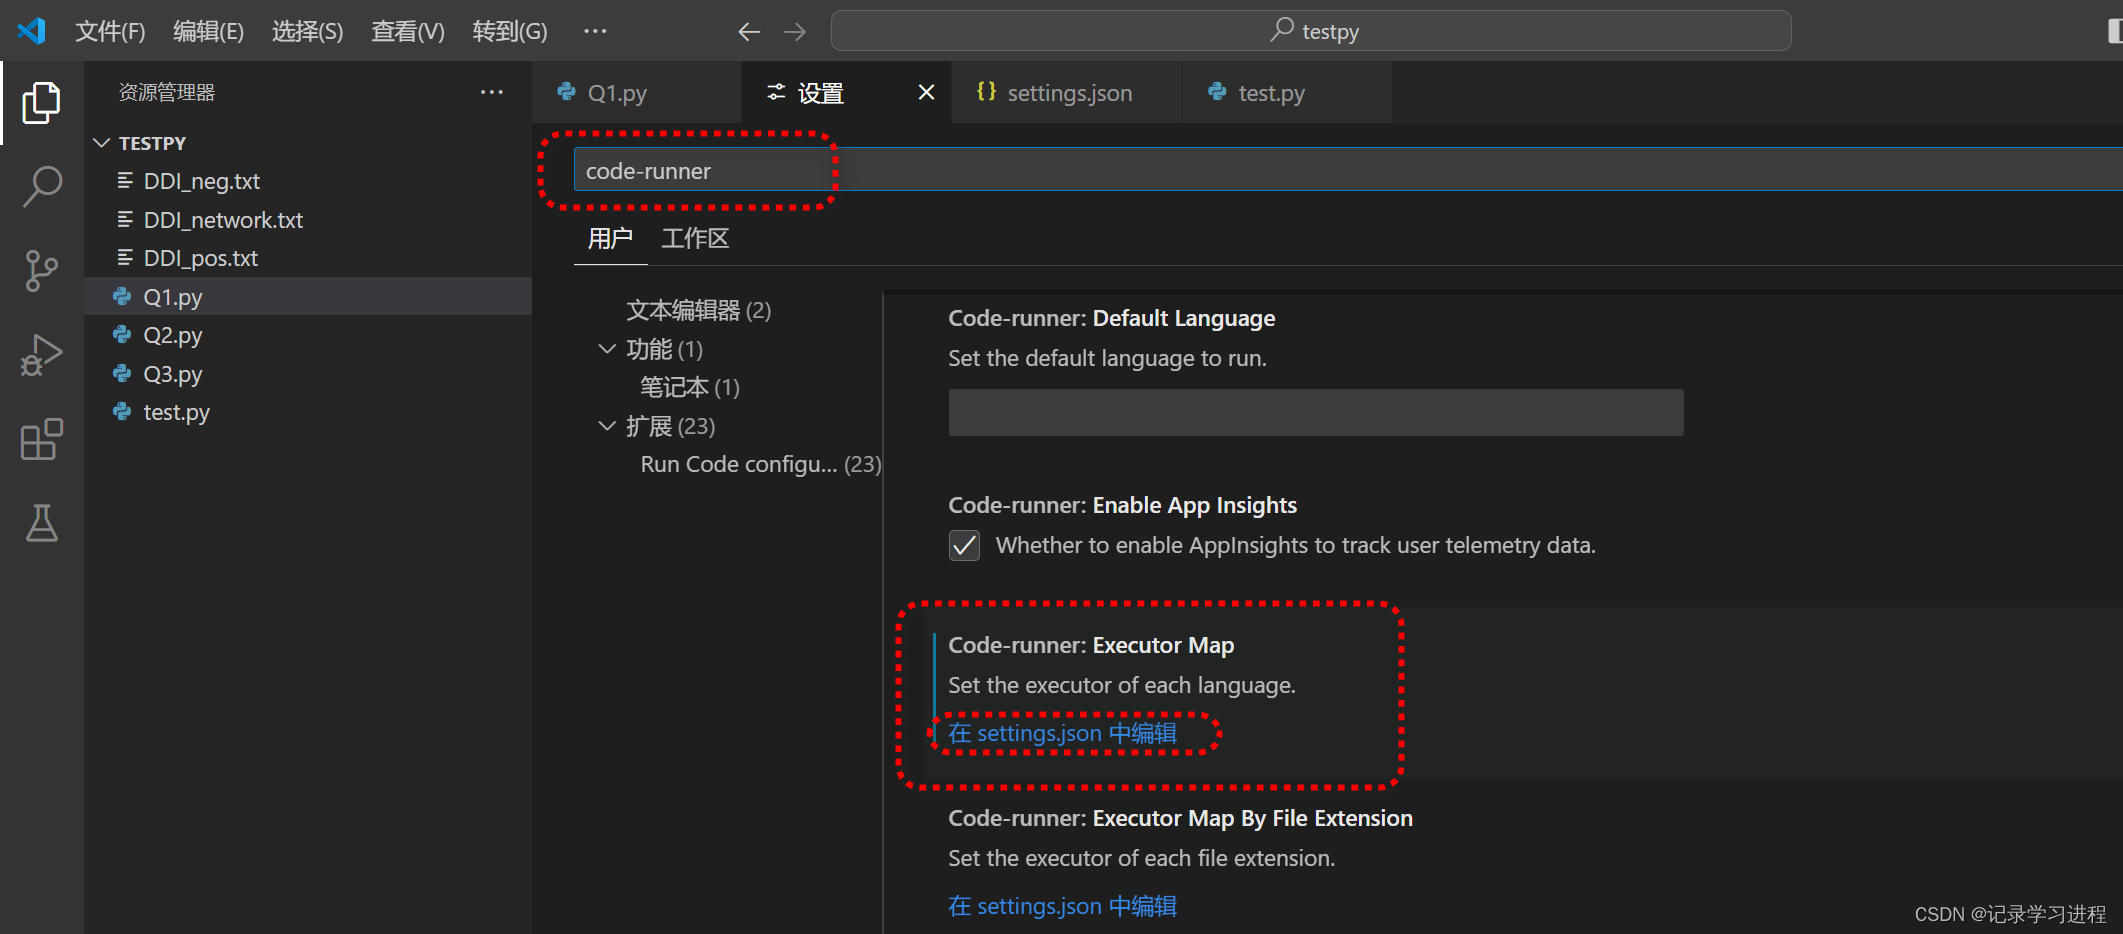Click the back navigation arrow

click(x=748, y=31)
